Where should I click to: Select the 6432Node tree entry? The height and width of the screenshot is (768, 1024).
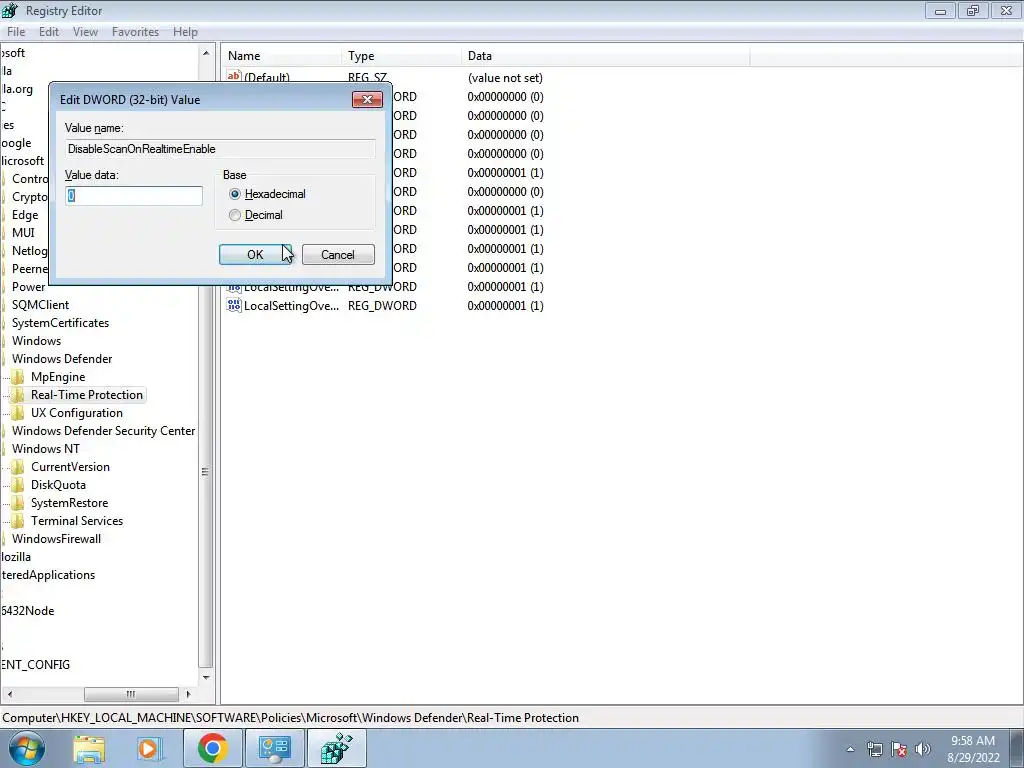(x=27, y=611)
